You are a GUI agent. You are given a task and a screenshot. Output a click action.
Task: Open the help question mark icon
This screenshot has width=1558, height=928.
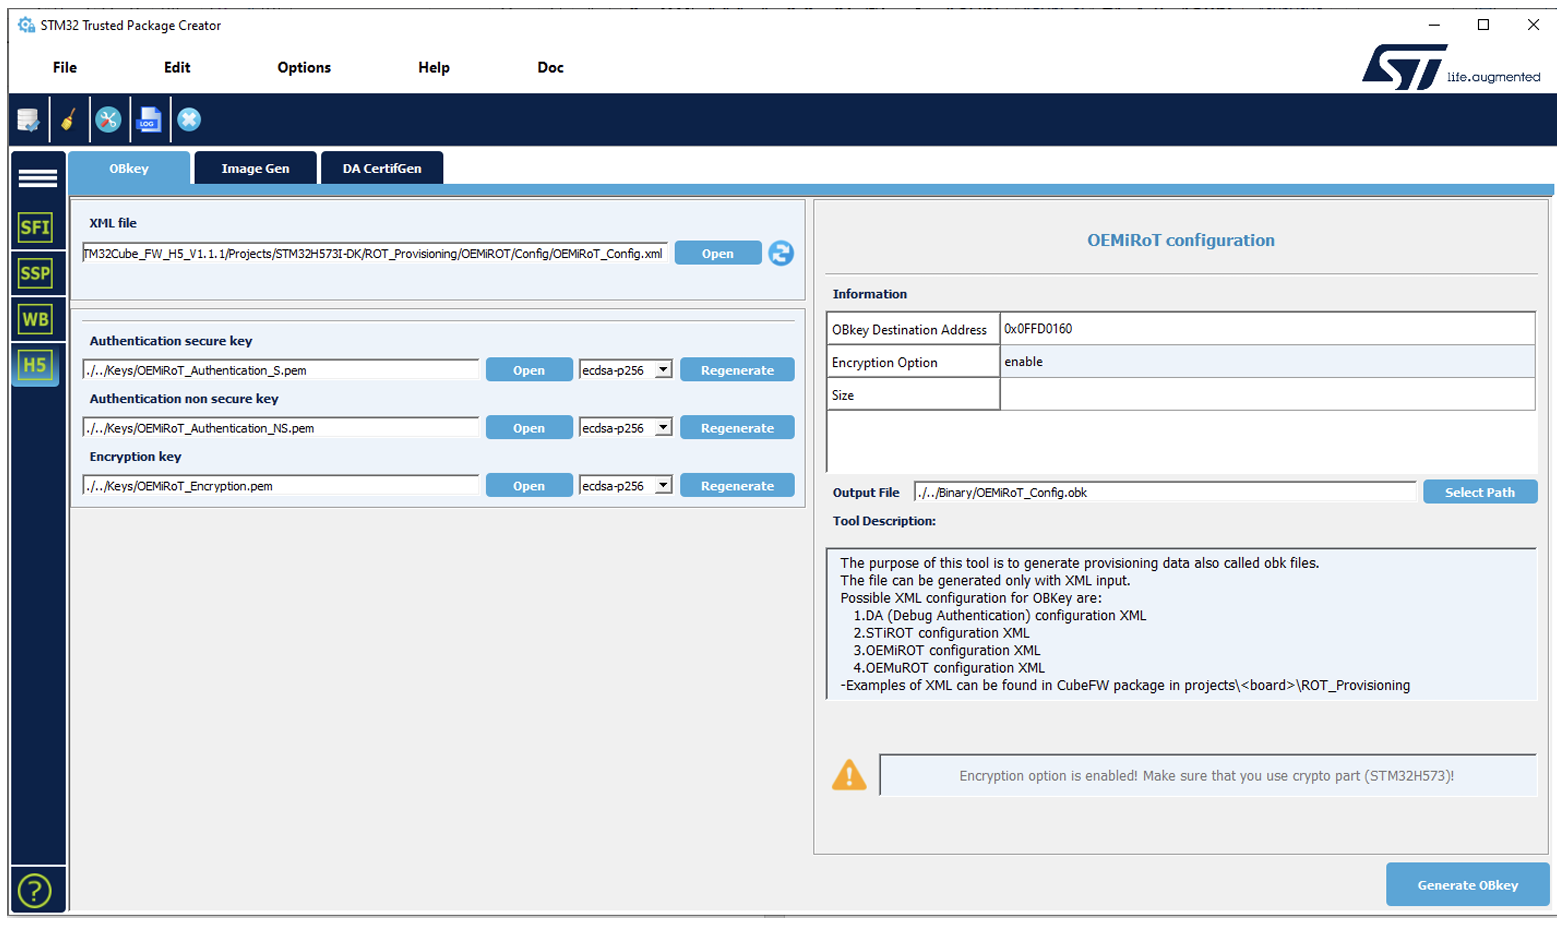pyautogui.click(x=35, y=890)
